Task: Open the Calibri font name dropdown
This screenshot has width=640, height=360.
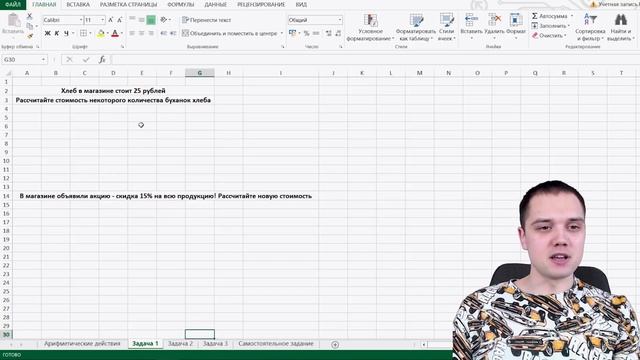Action: point(80,20)
